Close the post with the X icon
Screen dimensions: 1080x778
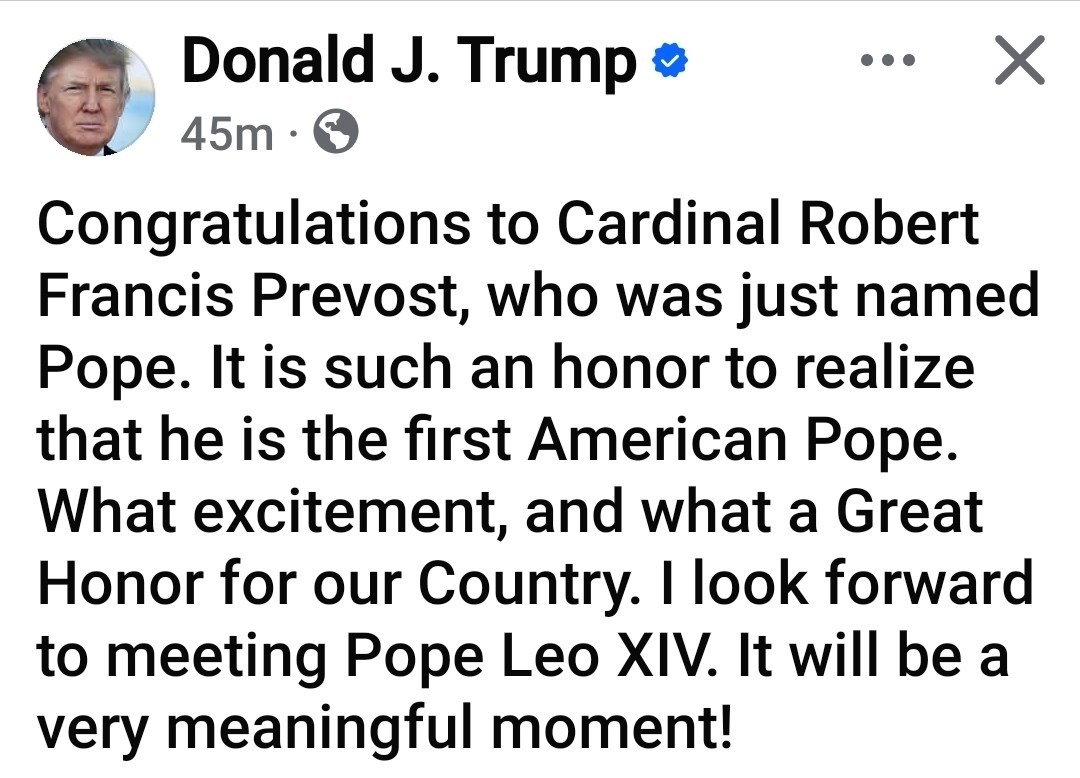point(1019,60)
